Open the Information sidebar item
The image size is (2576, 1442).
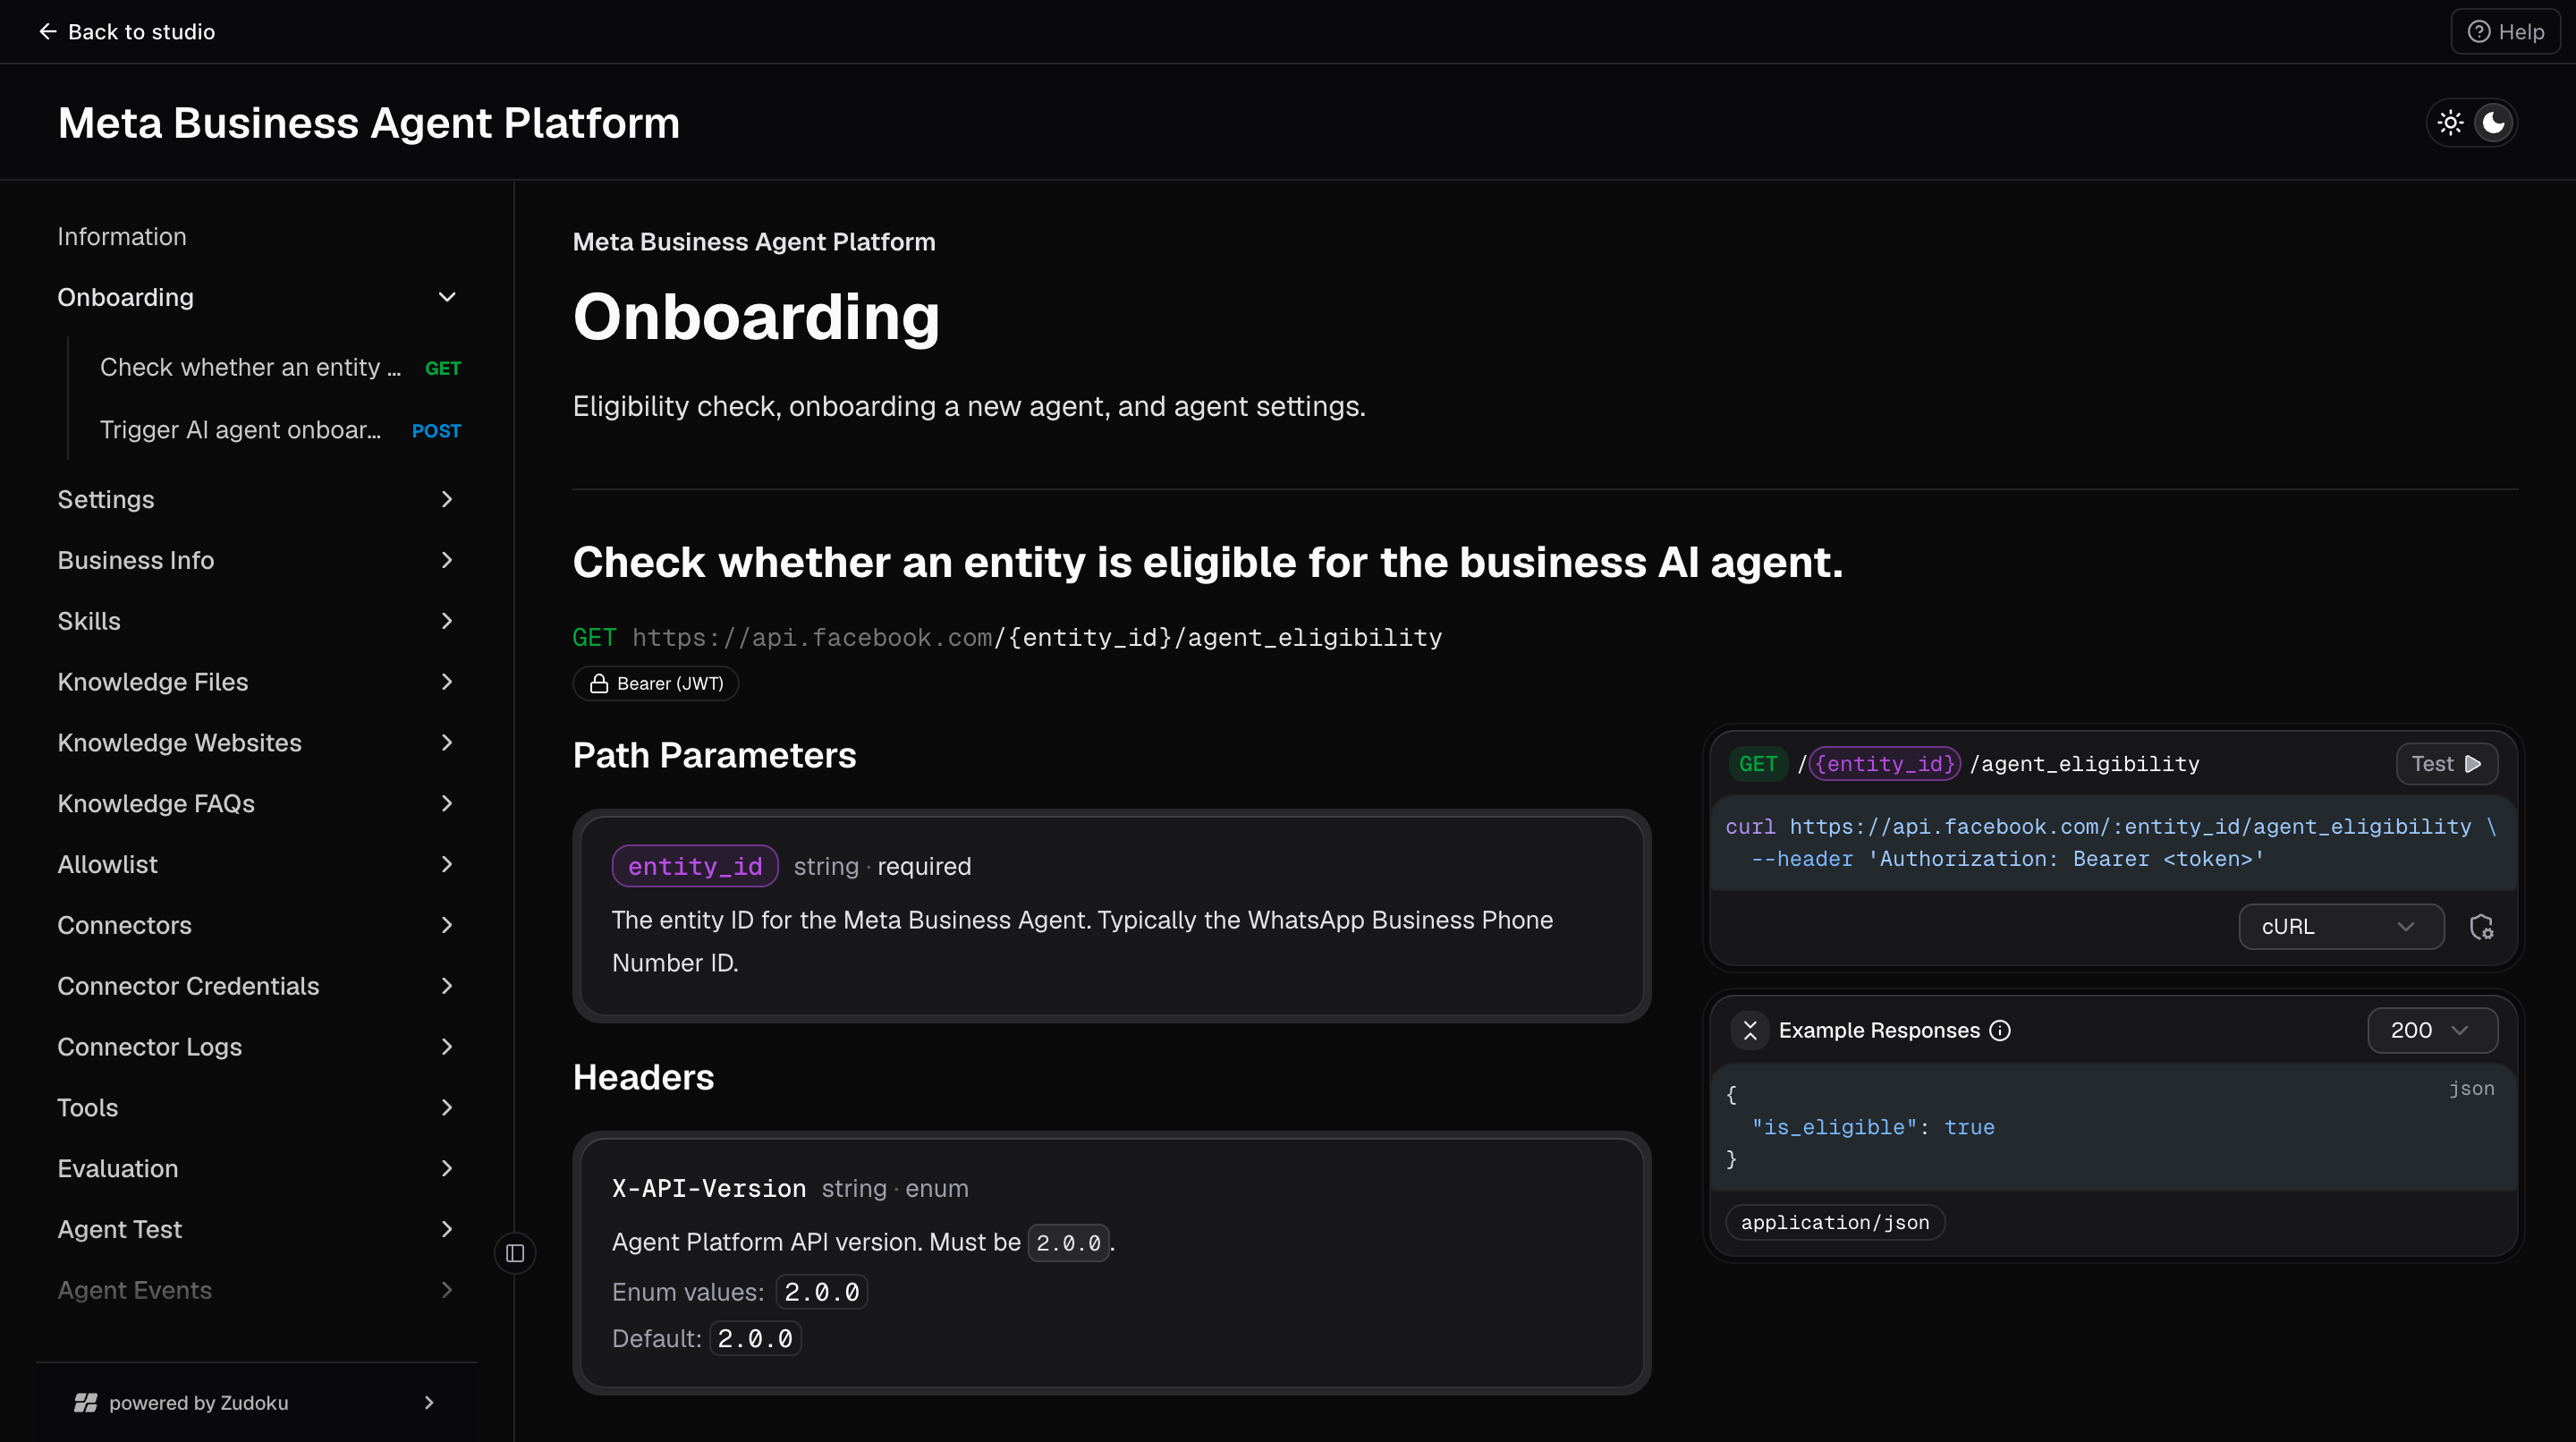[122, 236]
